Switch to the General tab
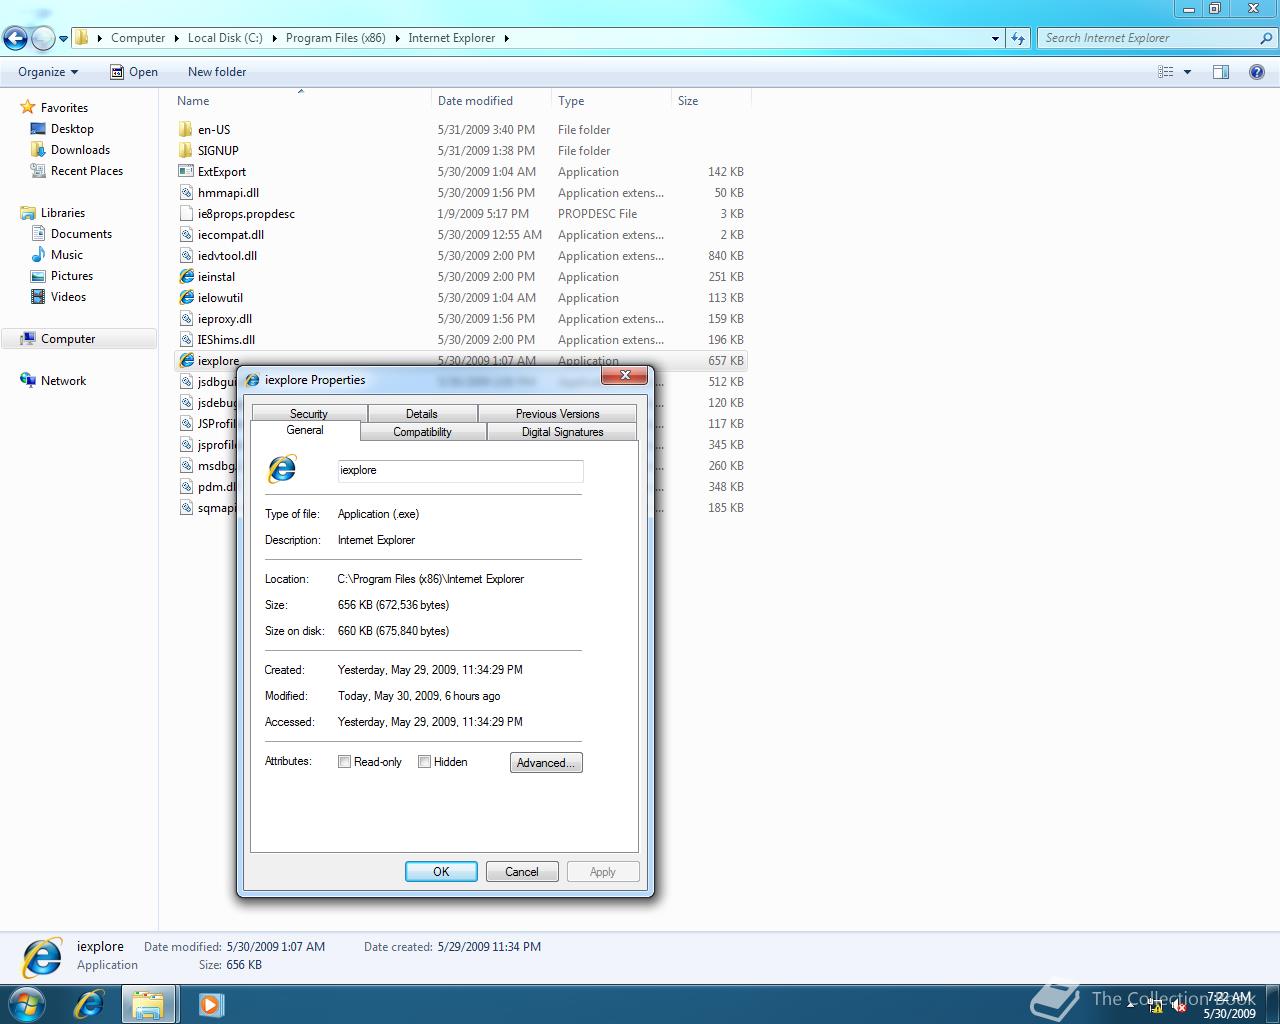Image resolution: width=1280 pixels, height=1024 pixels. 305,430
